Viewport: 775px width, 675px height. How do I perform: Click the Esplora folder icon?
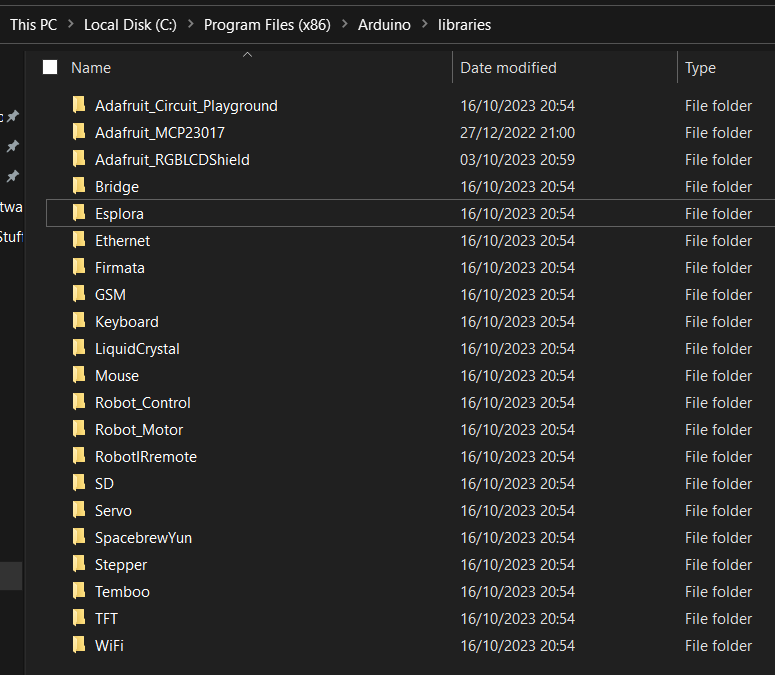pos(79,213)
